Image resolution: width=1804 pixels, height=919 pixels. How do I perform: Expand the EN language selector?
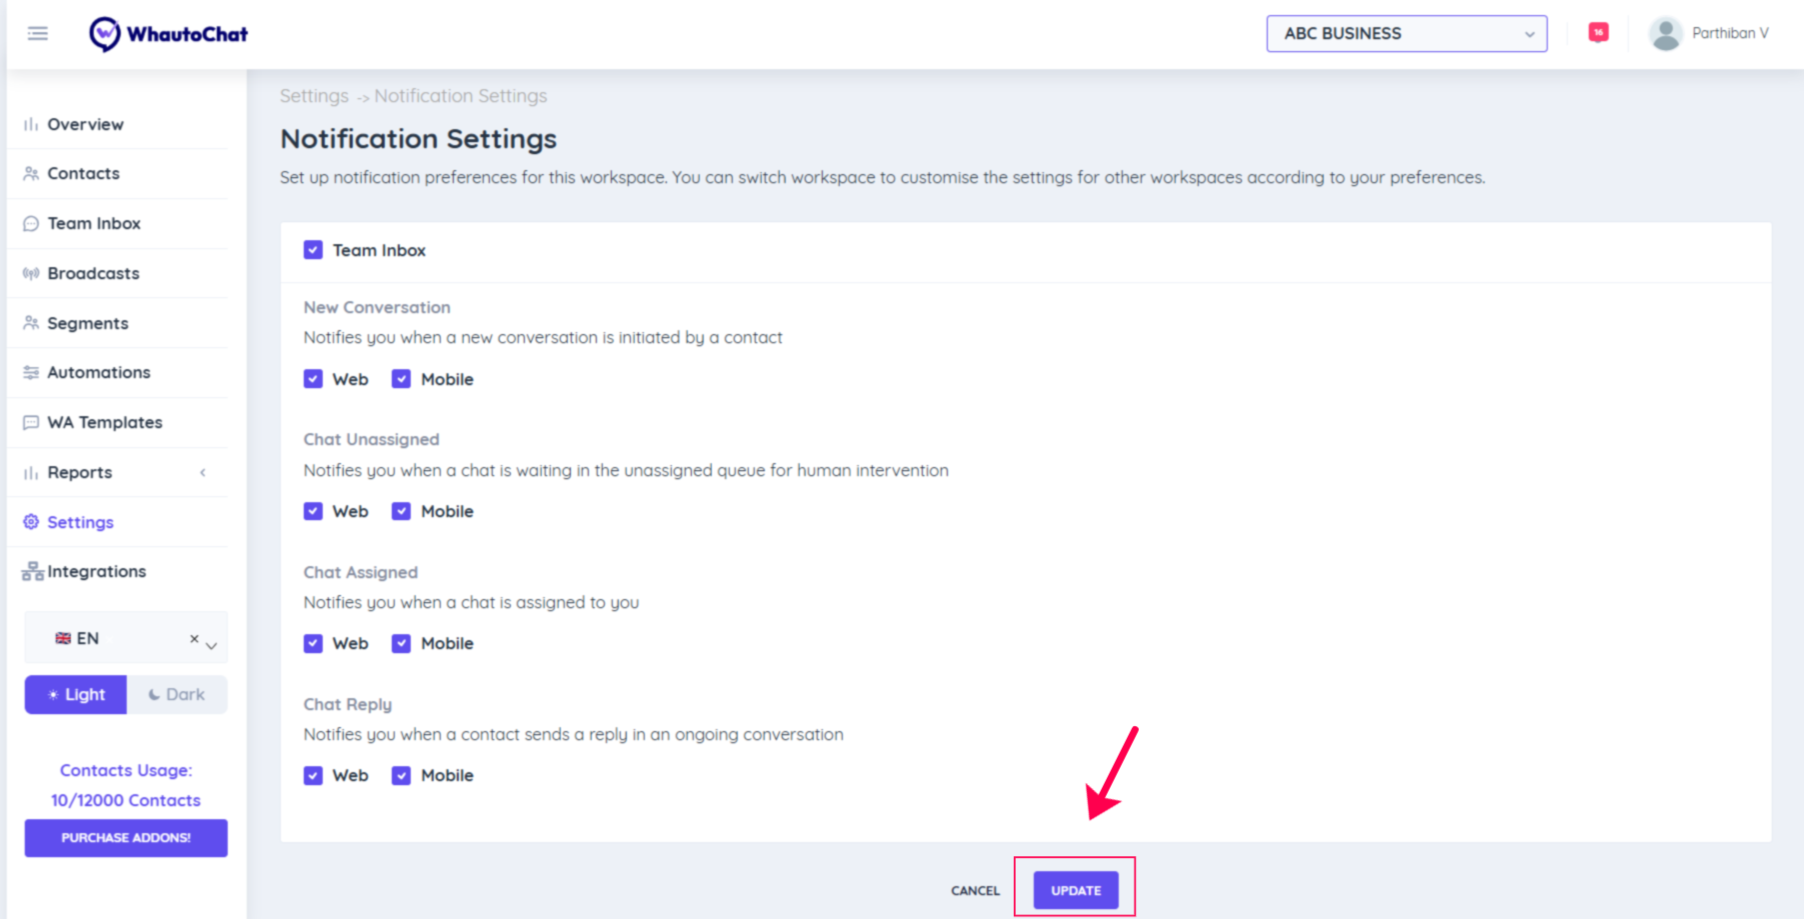(x=211, y=645)
